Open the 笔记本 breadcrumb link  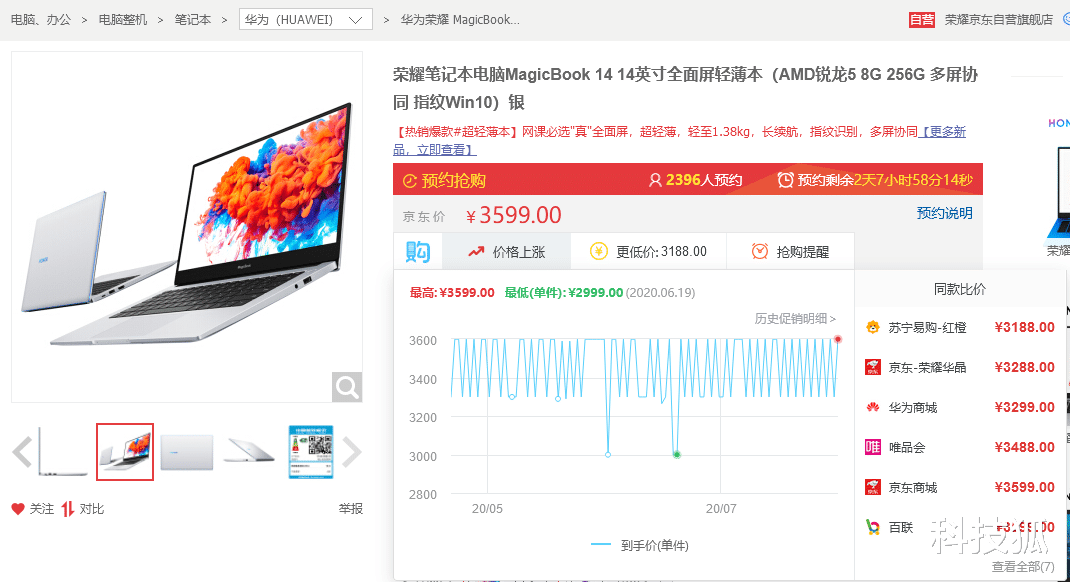pos(192,20)
